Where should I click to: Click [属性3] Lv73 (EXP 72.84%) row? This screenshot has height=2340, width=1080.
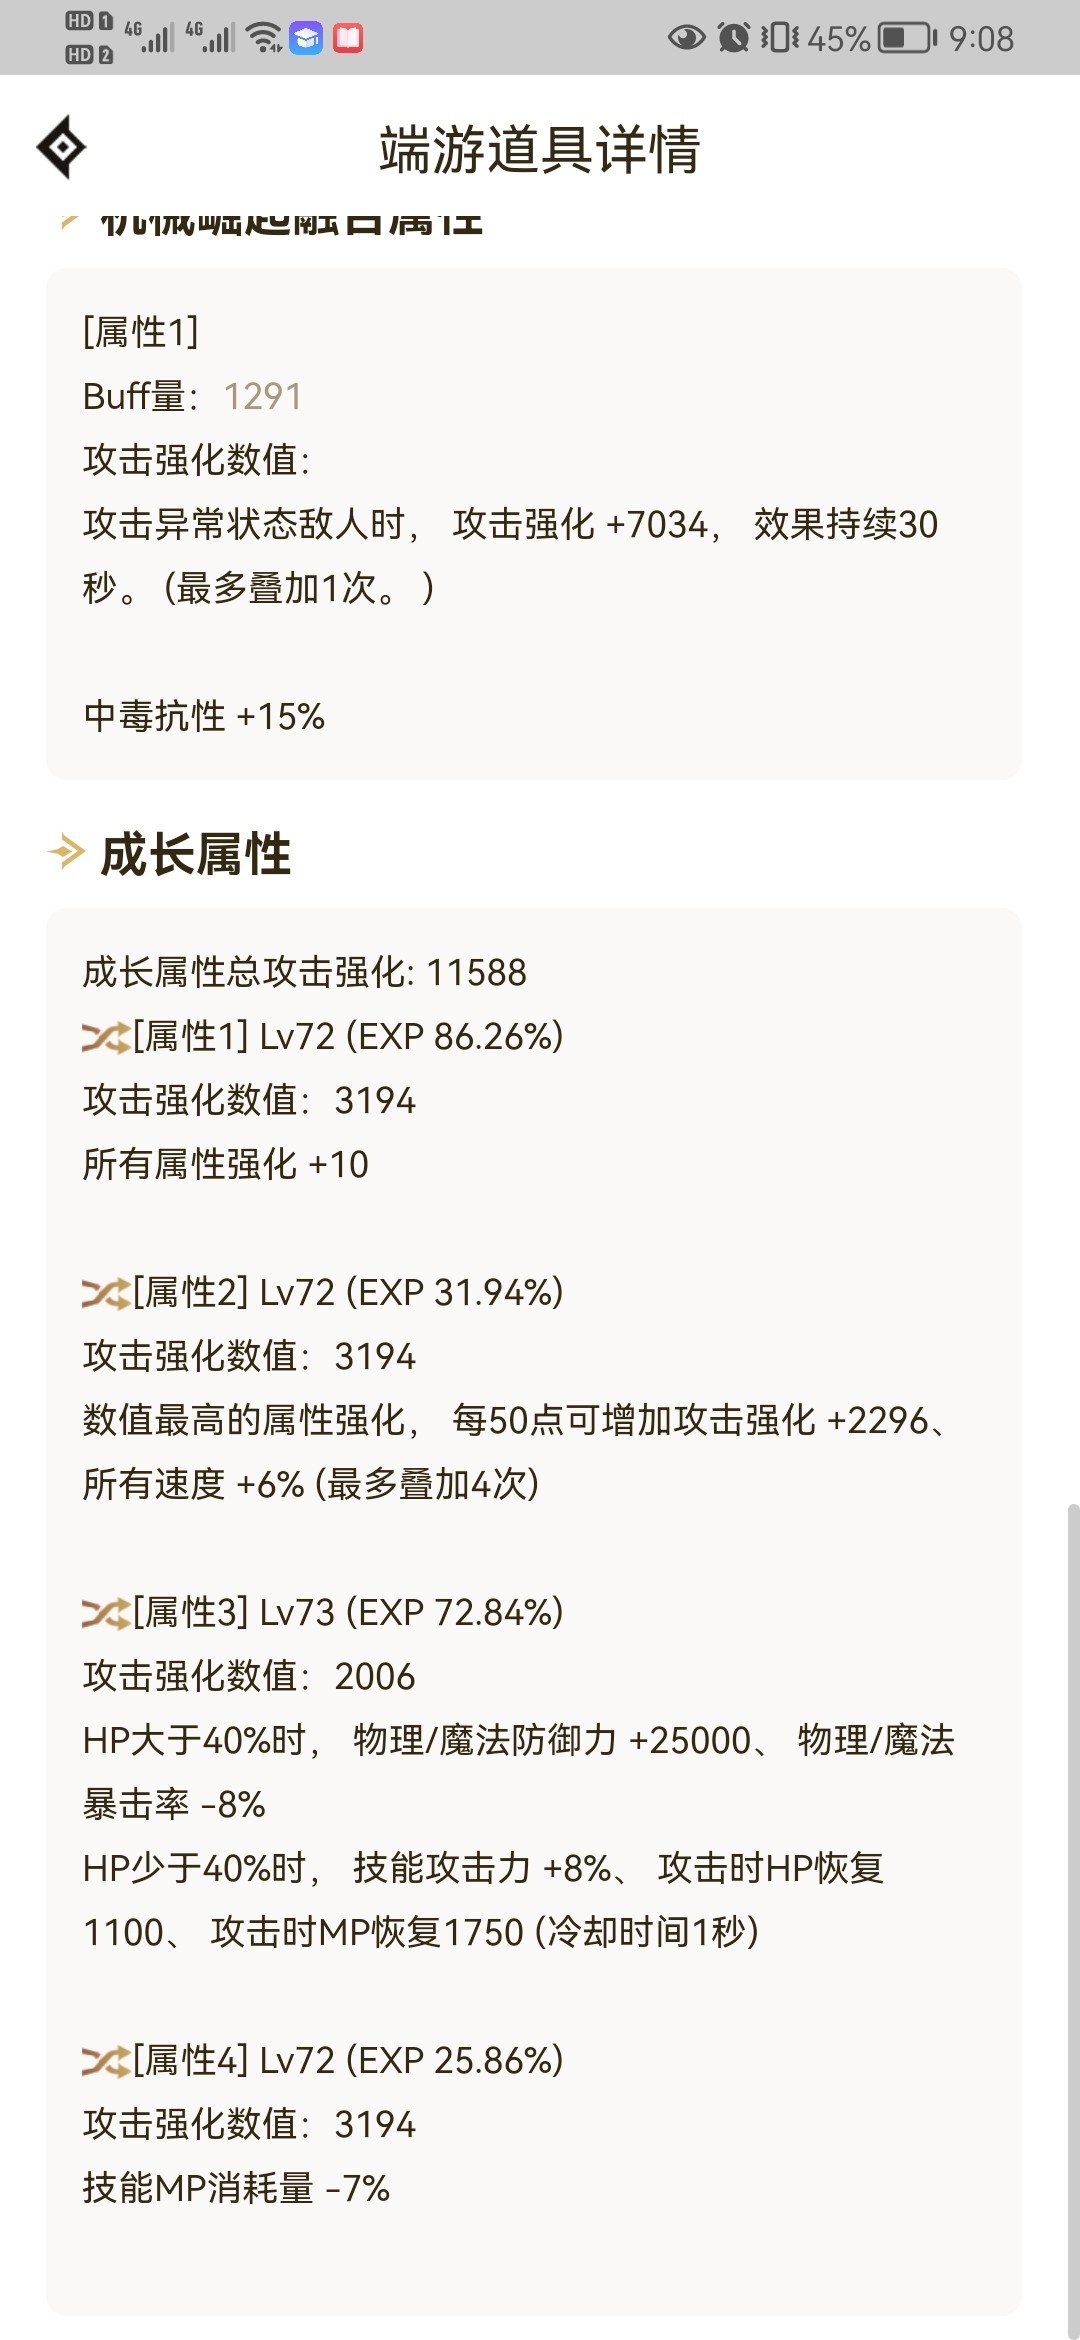tap(323, 1612)
